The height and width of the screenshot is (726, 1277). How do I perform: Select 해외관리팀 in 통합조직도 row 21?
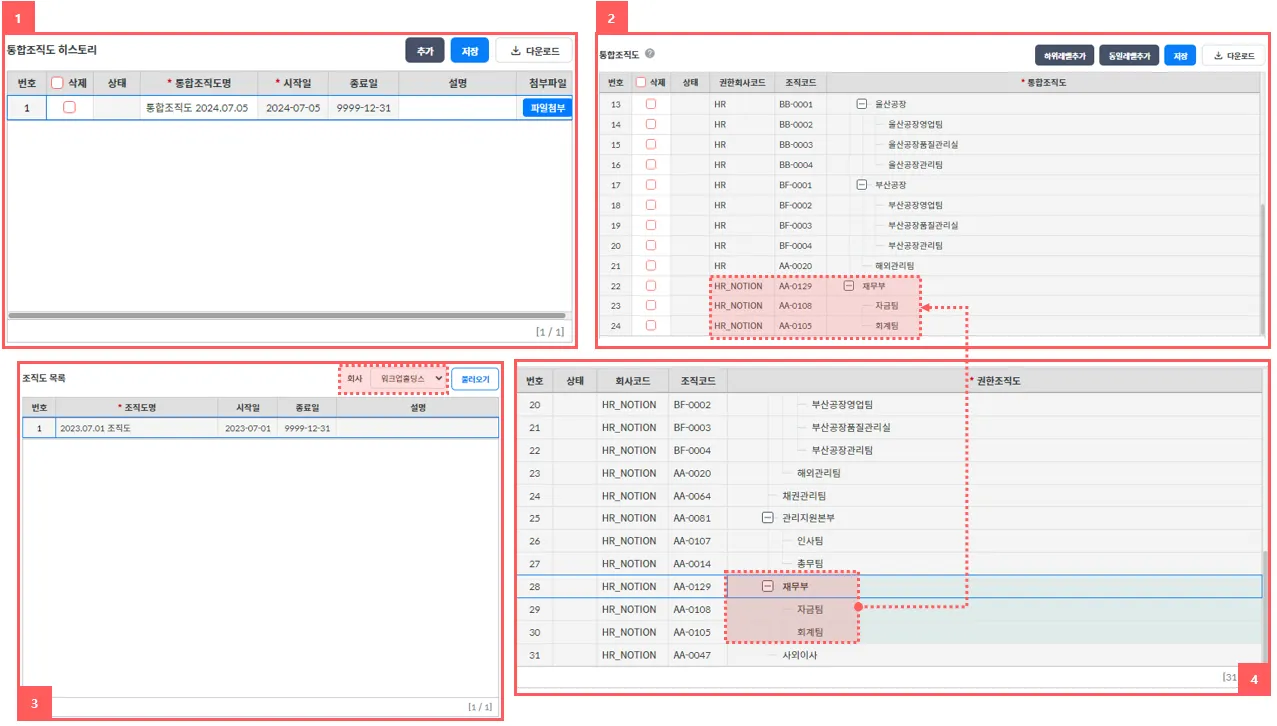tap(895, 265)
